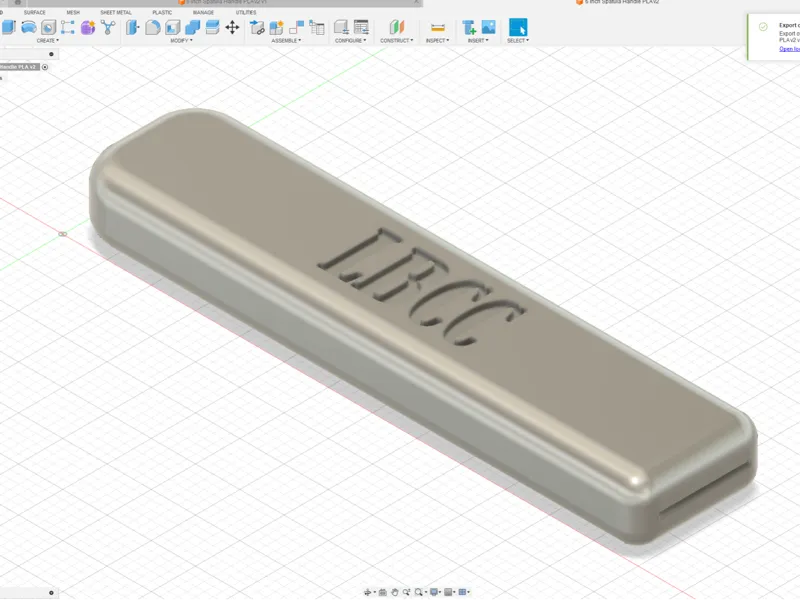Open the configuration table icon
This screenshot has width=800, height=600.
361,27
